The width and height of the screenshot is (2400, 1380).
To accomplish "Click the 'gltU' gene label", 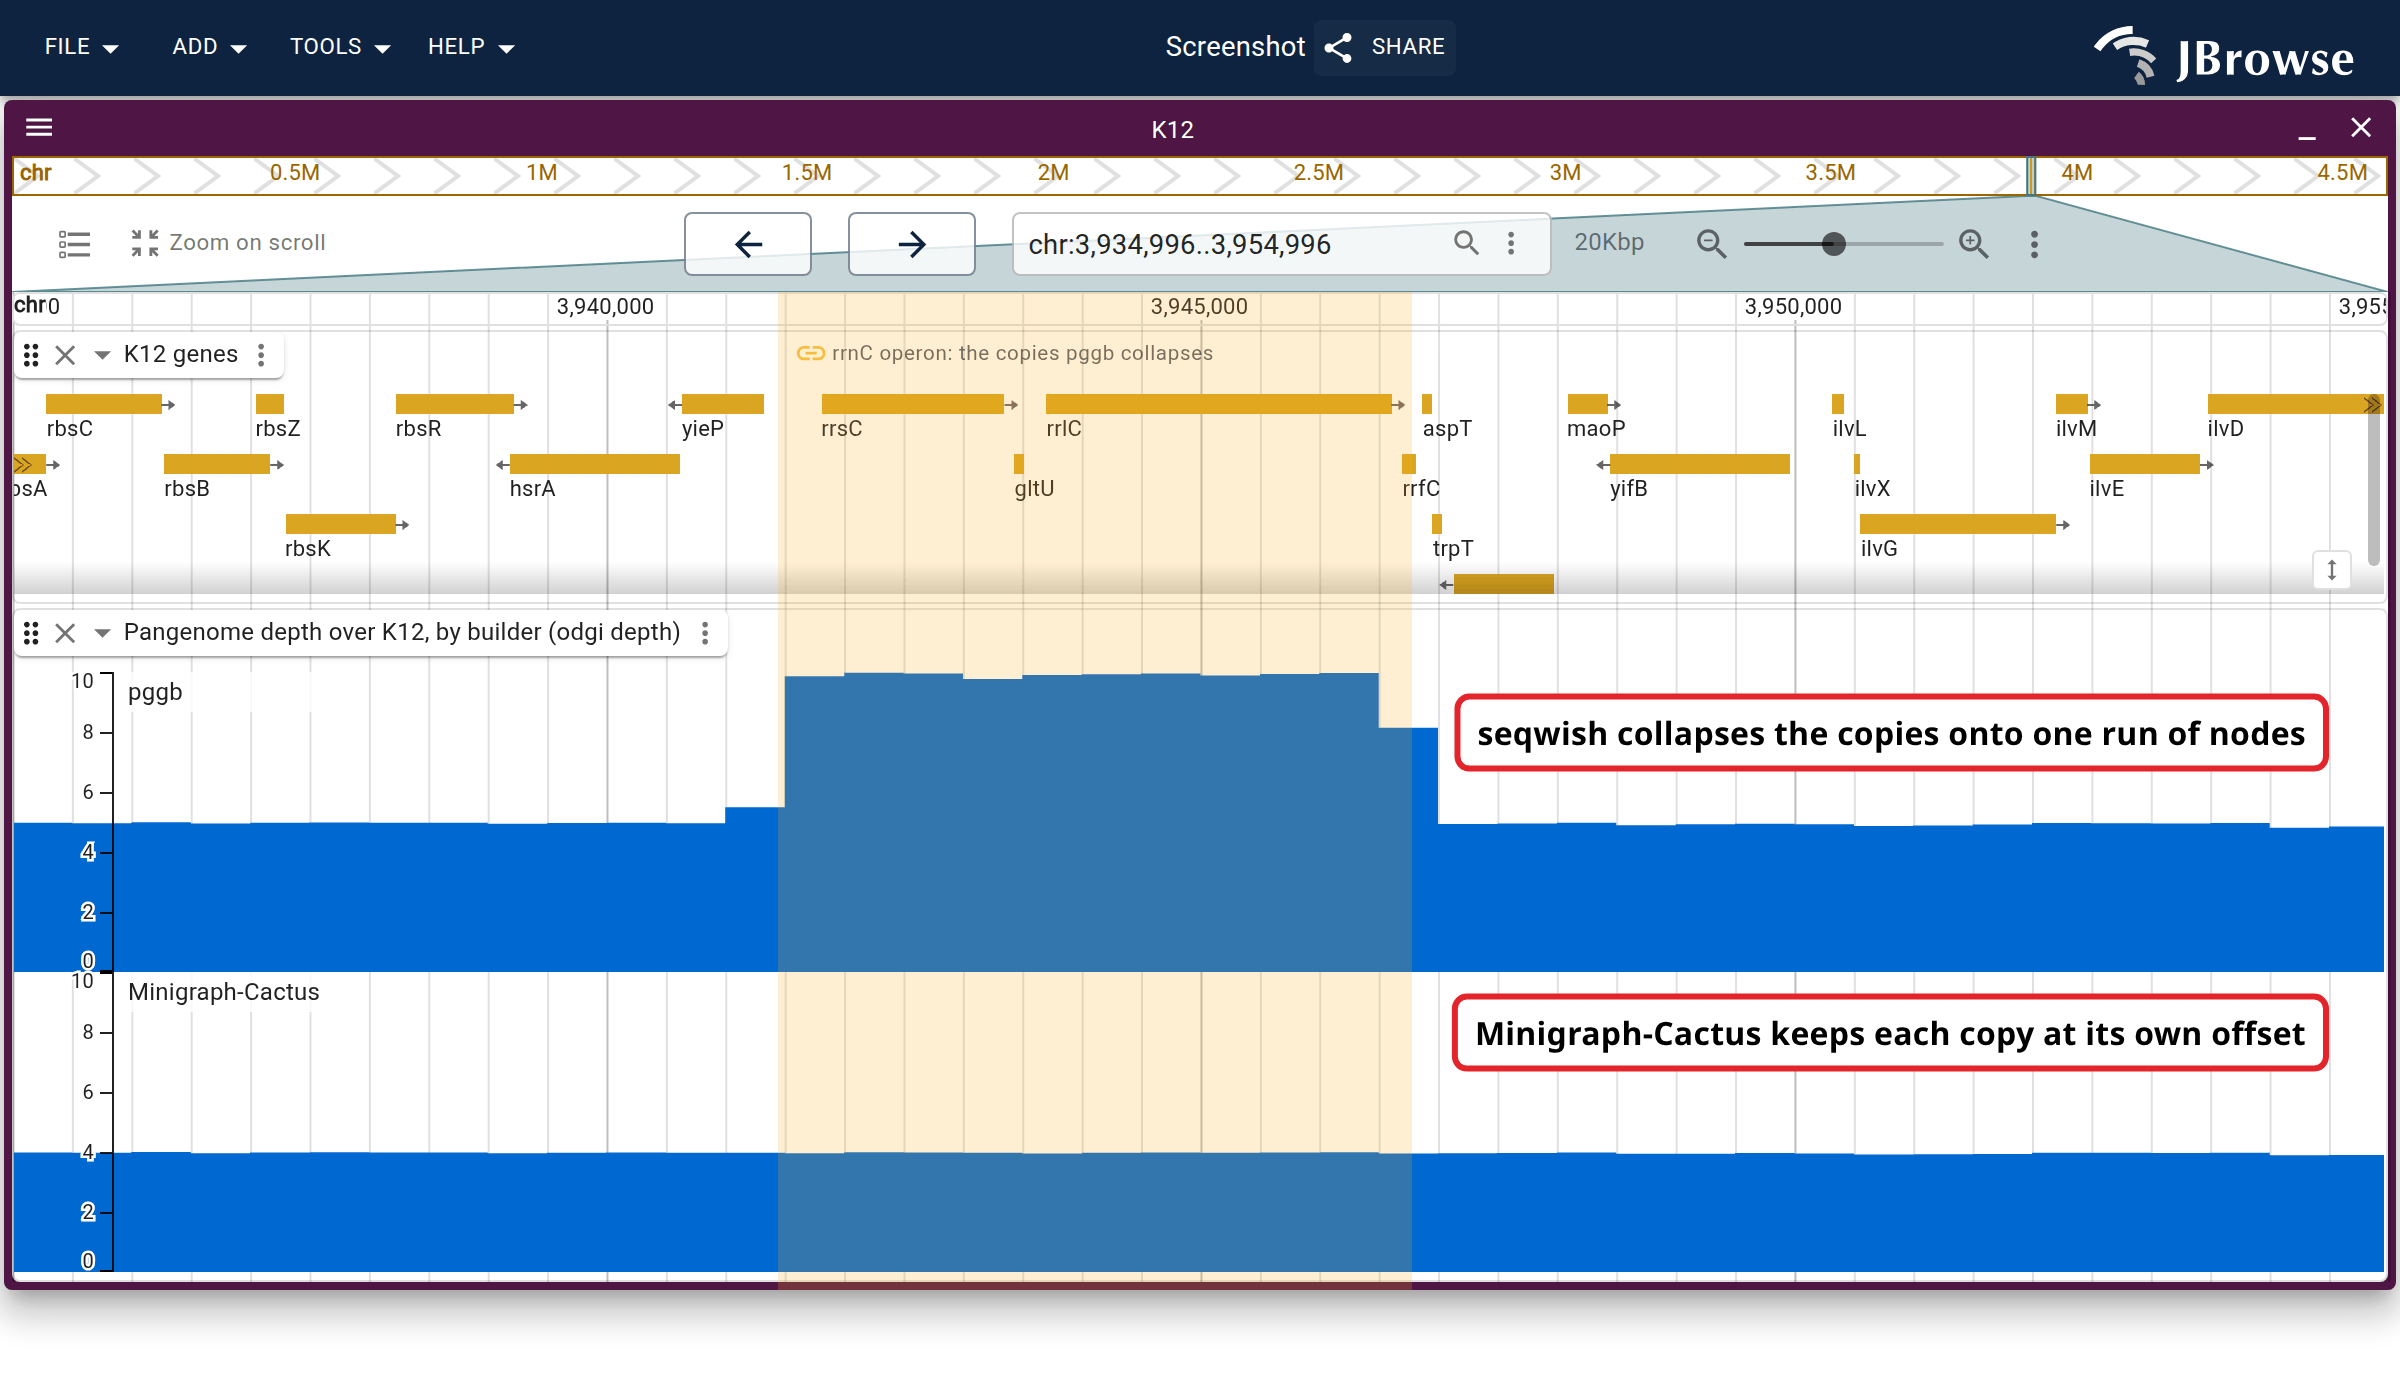I will [1034, 489].
